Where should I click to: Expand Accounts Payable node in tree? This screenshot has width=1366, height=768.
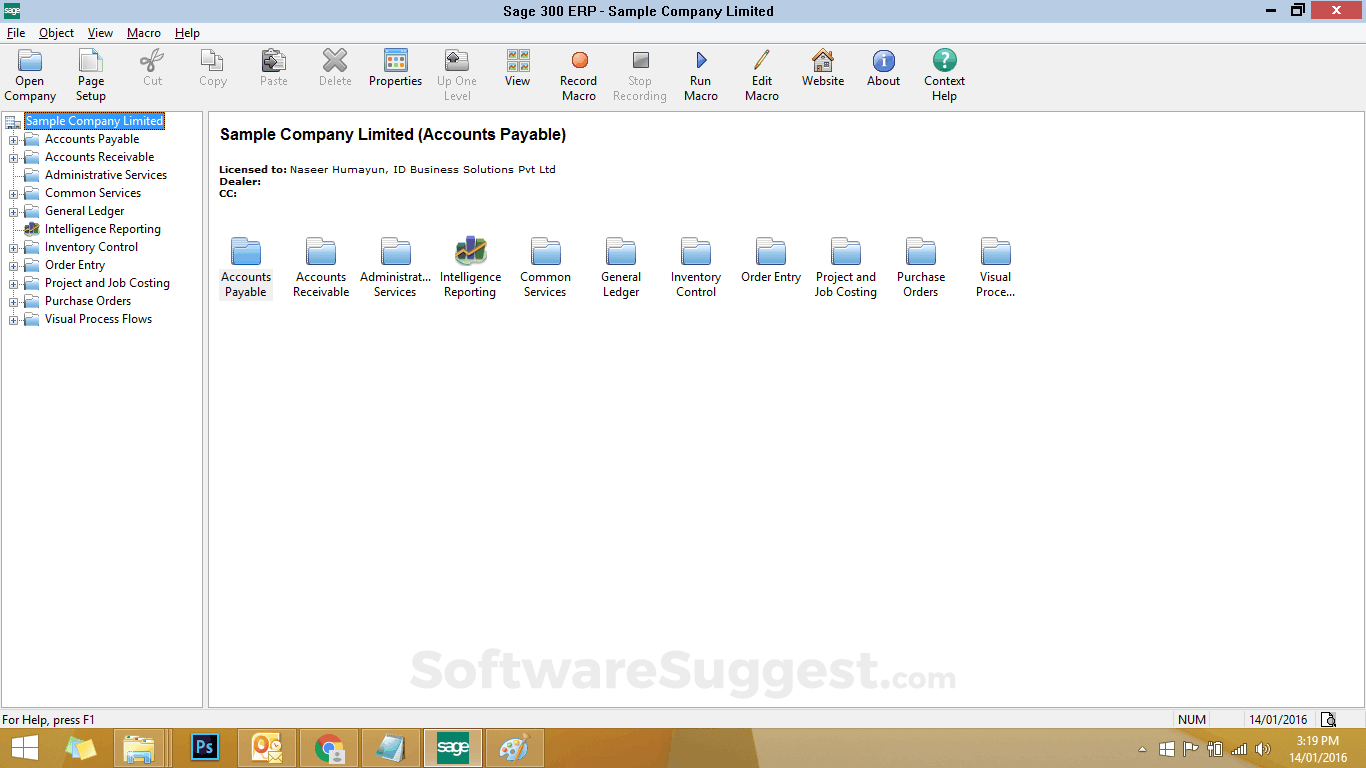click(x=14, y=139)
